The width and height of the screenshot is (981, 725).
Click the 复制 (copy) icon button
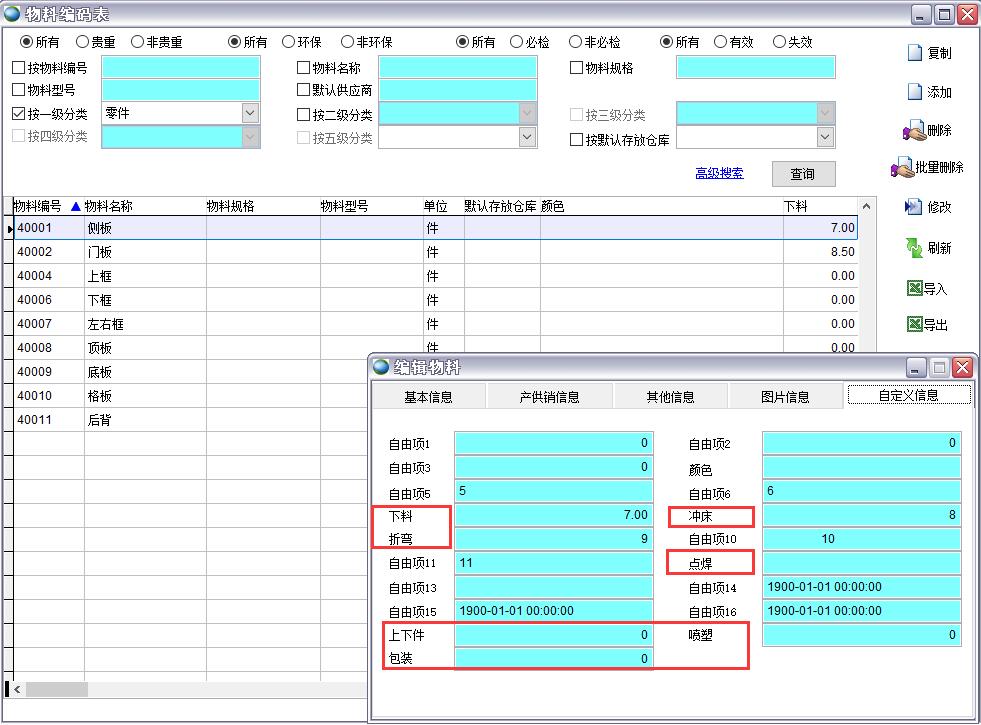[x=915, y=53]
